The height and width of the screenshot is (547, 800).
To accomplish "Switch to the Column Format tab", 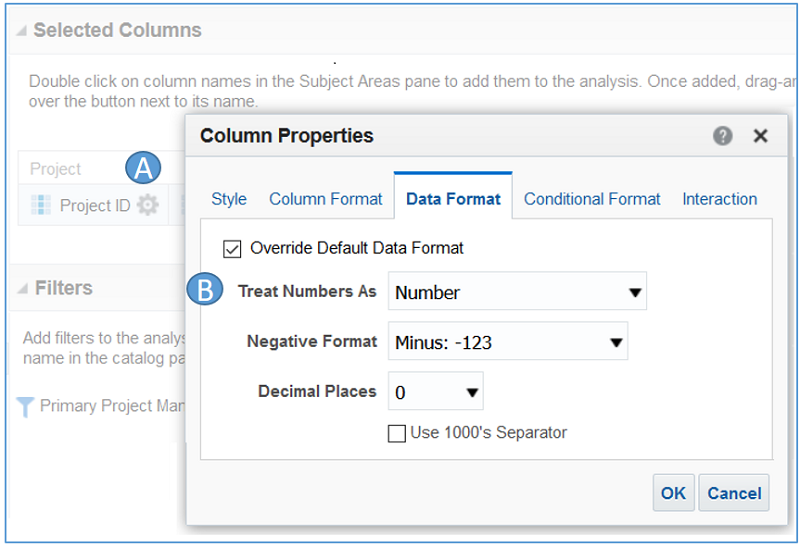I will (325, 199).
